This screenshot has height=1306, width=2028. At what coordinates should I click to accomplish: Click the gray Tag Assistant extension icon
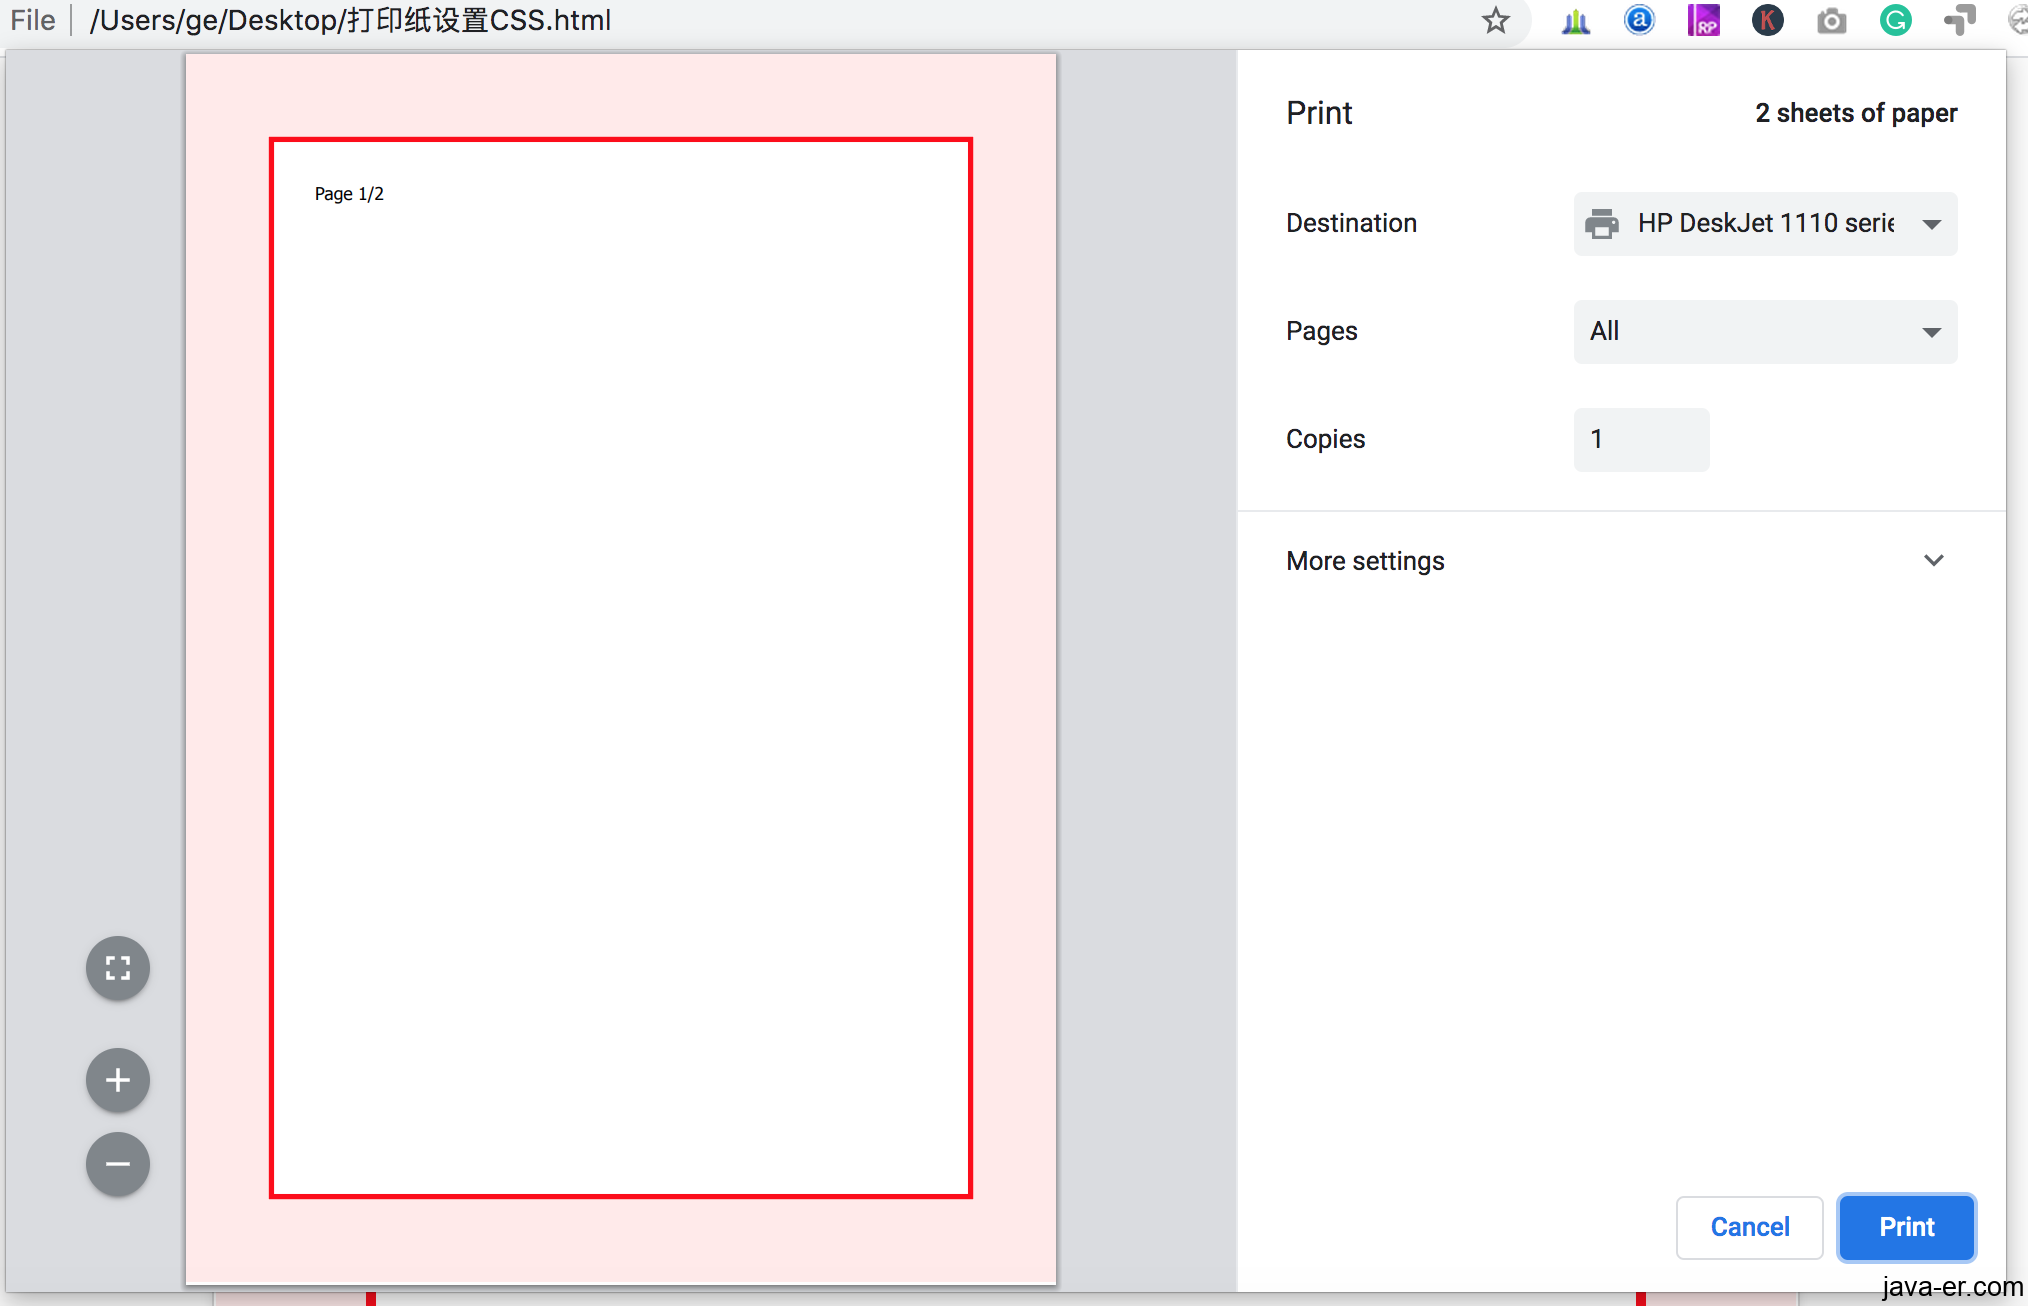(1958, 20)
